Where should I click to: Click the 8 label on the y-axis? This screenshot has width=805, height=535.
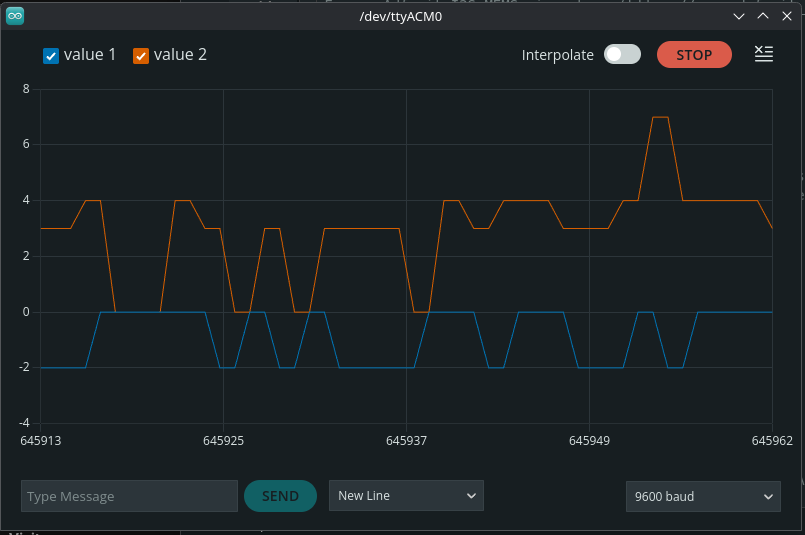(x=26, y=89)
